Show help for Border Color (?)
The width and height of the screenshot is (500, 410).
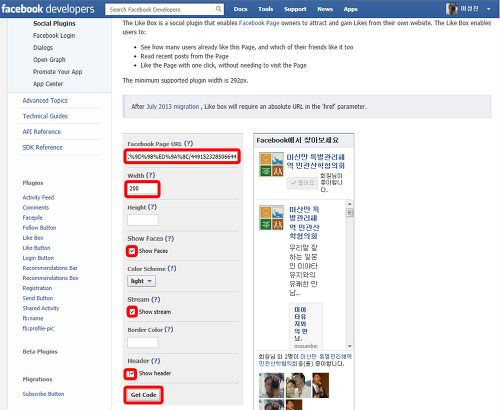point(169,329)
